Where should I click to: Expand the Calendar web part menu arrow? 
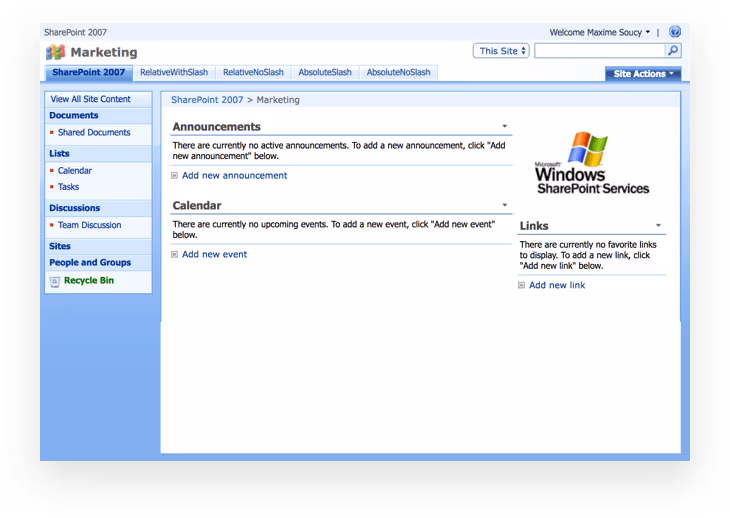pos(505,205)
